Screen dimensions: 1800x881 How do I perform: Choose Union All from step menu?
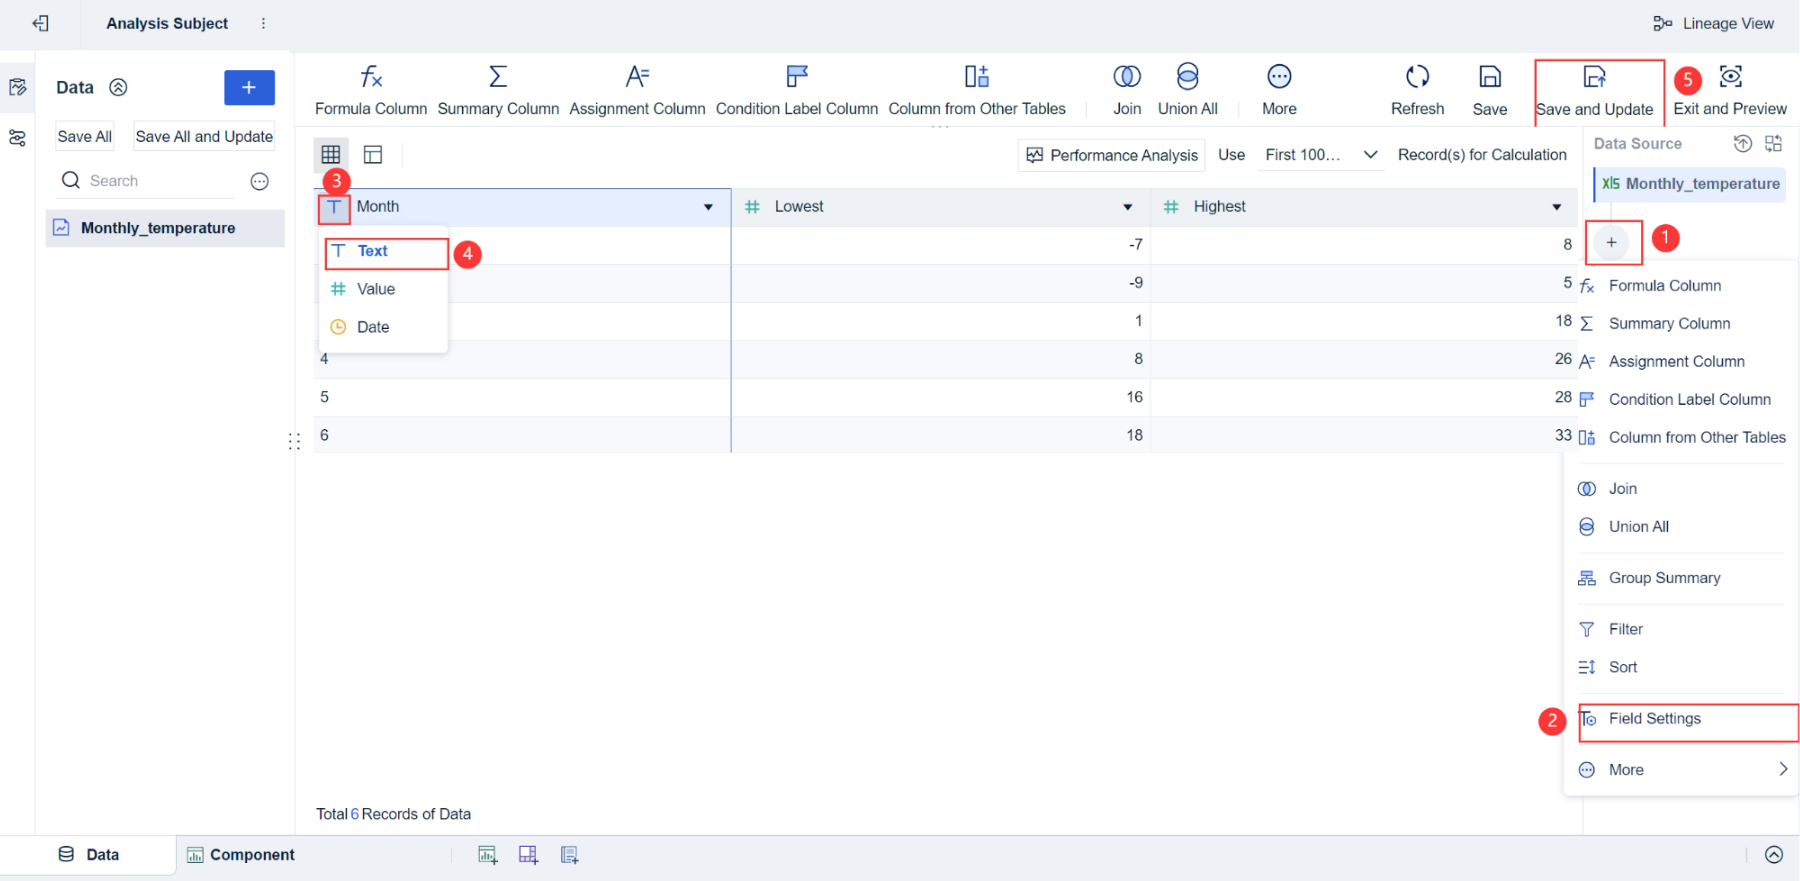coord(1680,527)
